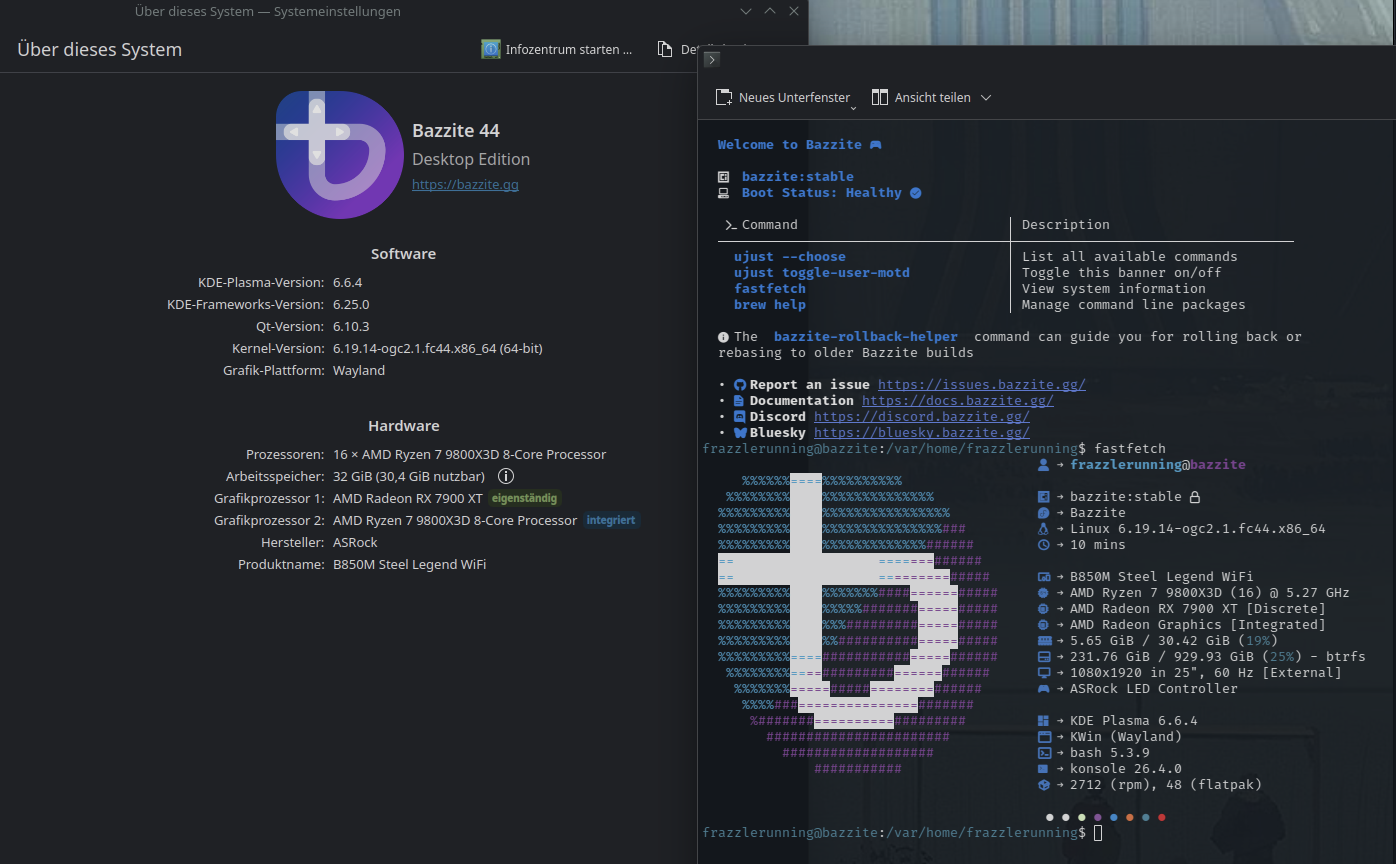Click the Hersteller value 'ASRock'
This screenshot has width=1396, height=864.
pyautogui.click(x=355, y=542)
